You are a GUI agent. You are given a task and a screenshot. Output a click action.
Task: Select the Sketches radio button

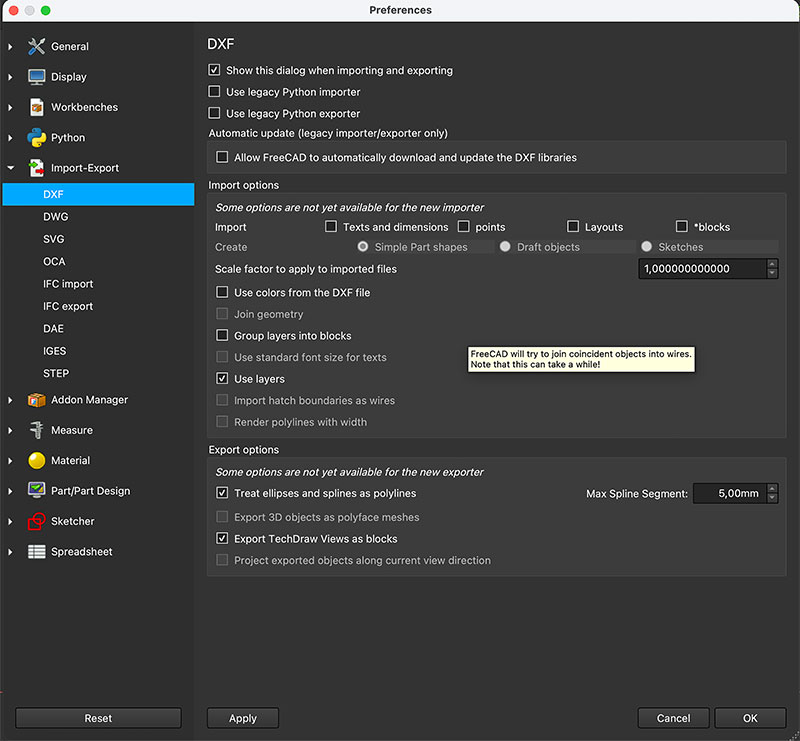646,247
